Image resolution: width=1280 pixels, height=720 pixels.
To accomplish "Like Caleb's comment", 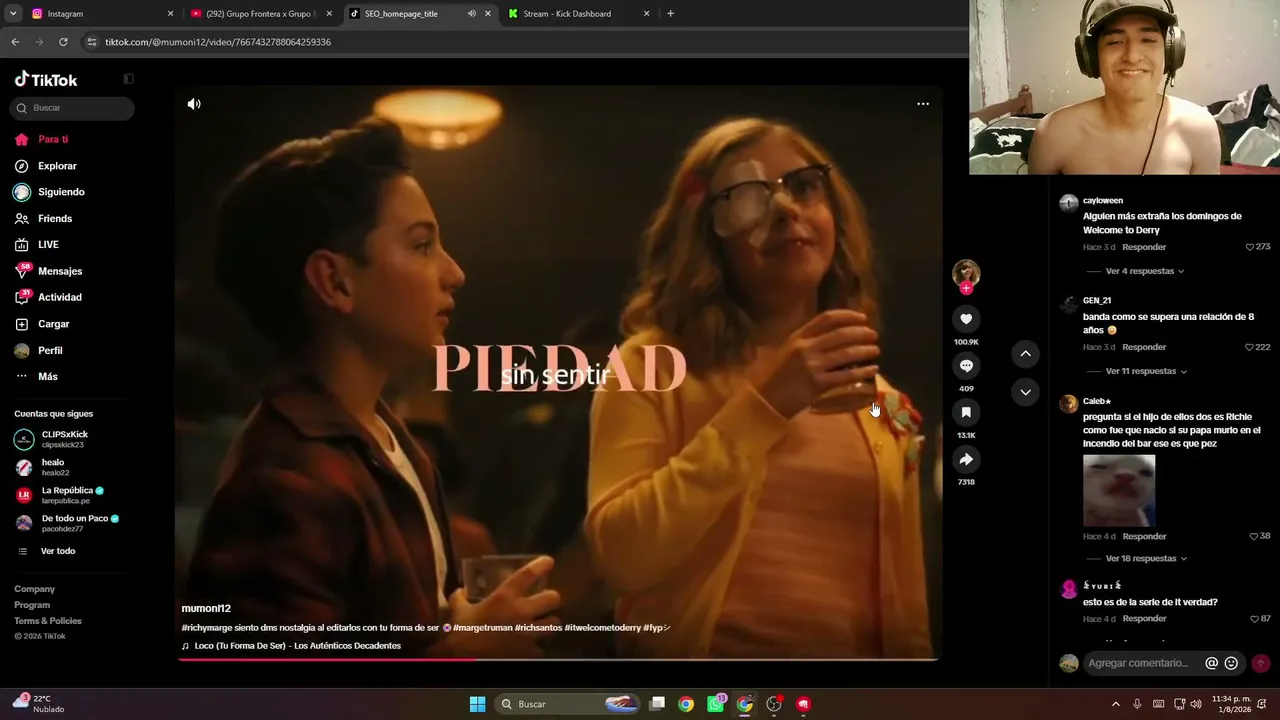I will [x=1253, y=536].
